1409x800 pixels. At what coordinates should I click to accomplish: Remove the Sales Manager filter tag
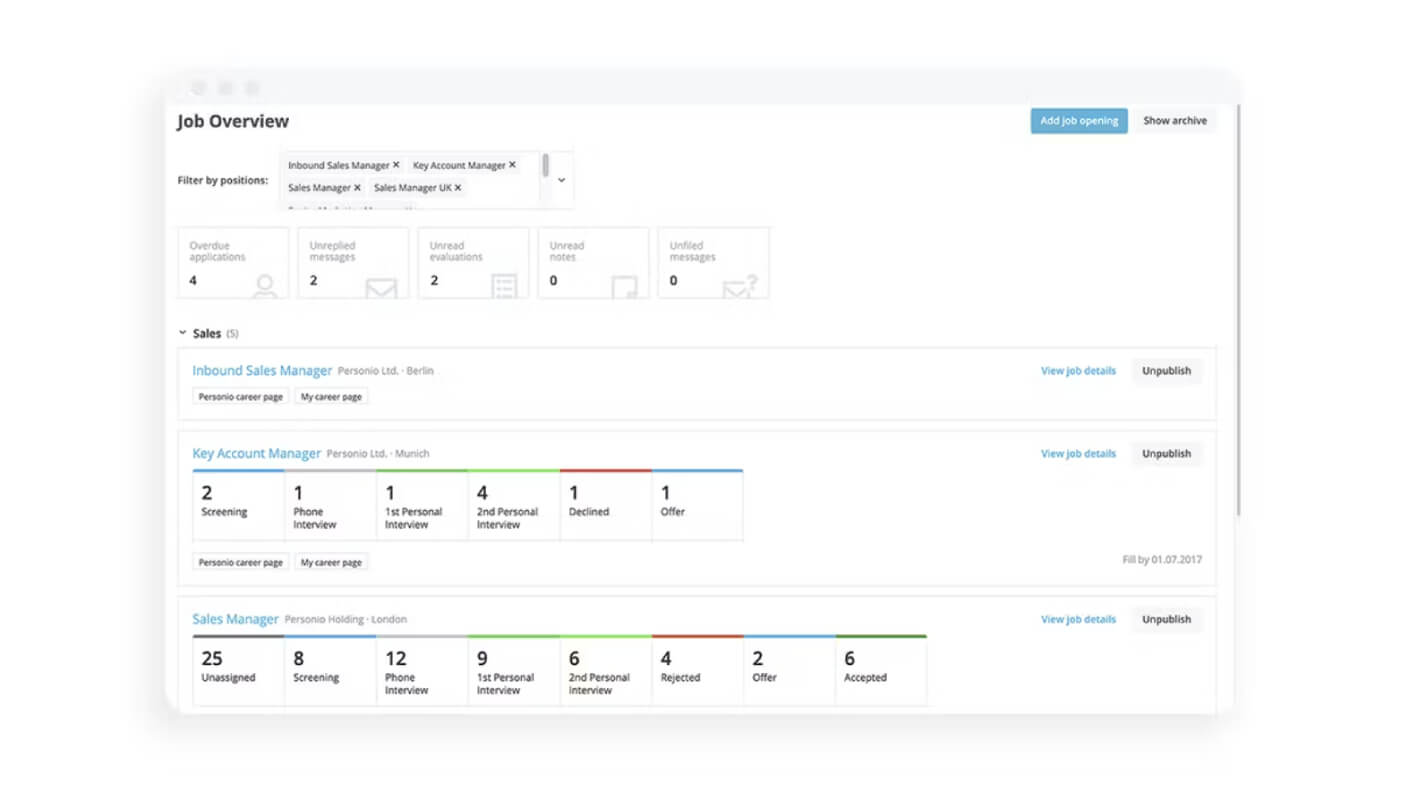coord(357,187)
